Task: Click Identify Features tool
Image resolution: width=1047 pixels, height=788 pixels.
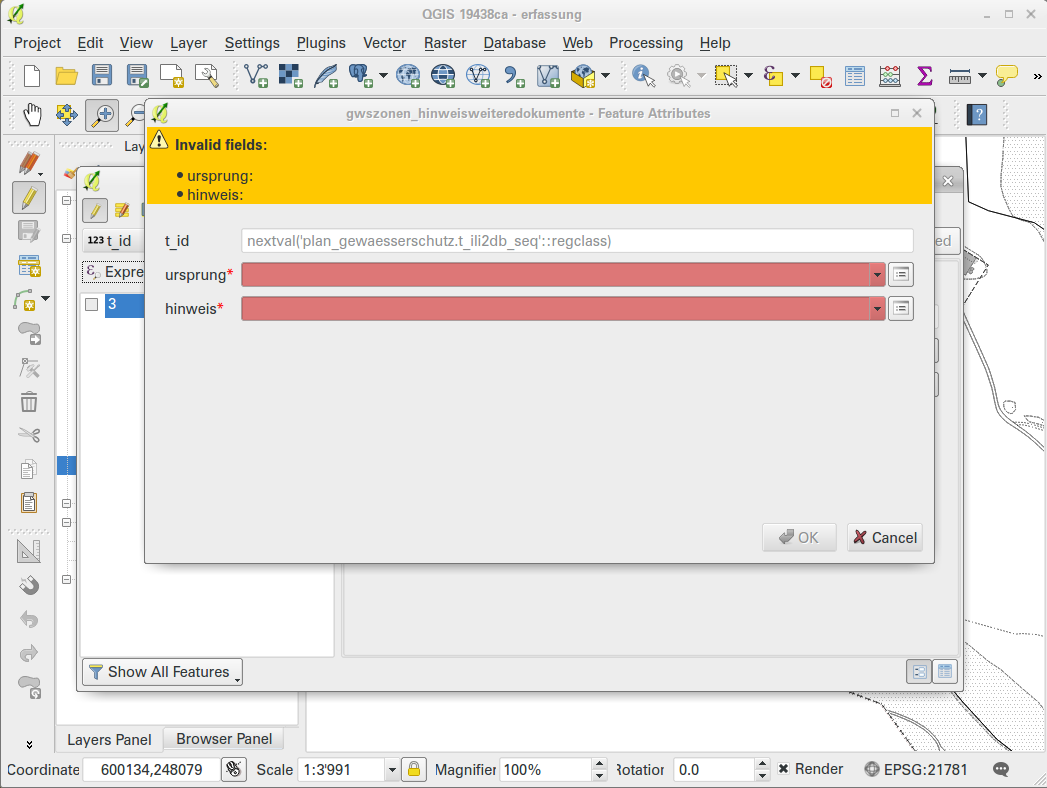Action: [644, 75]
